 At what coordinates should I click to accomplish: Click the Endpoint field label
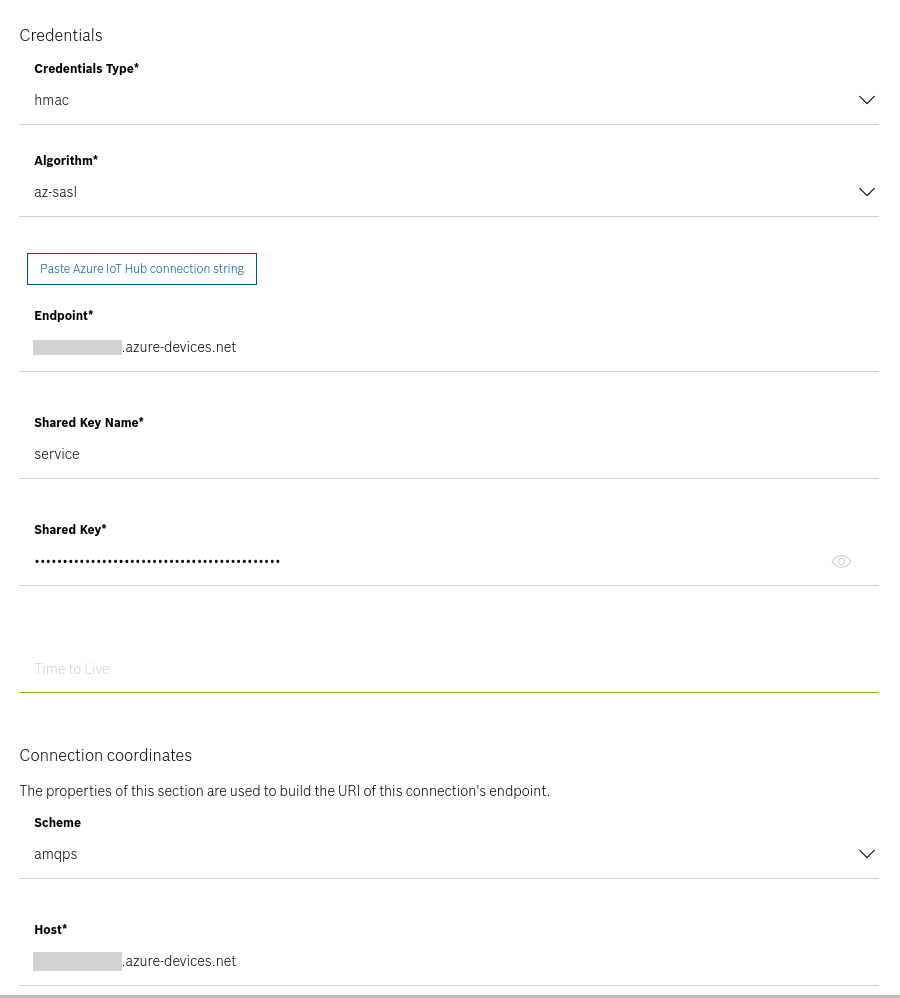pos(64,315)
